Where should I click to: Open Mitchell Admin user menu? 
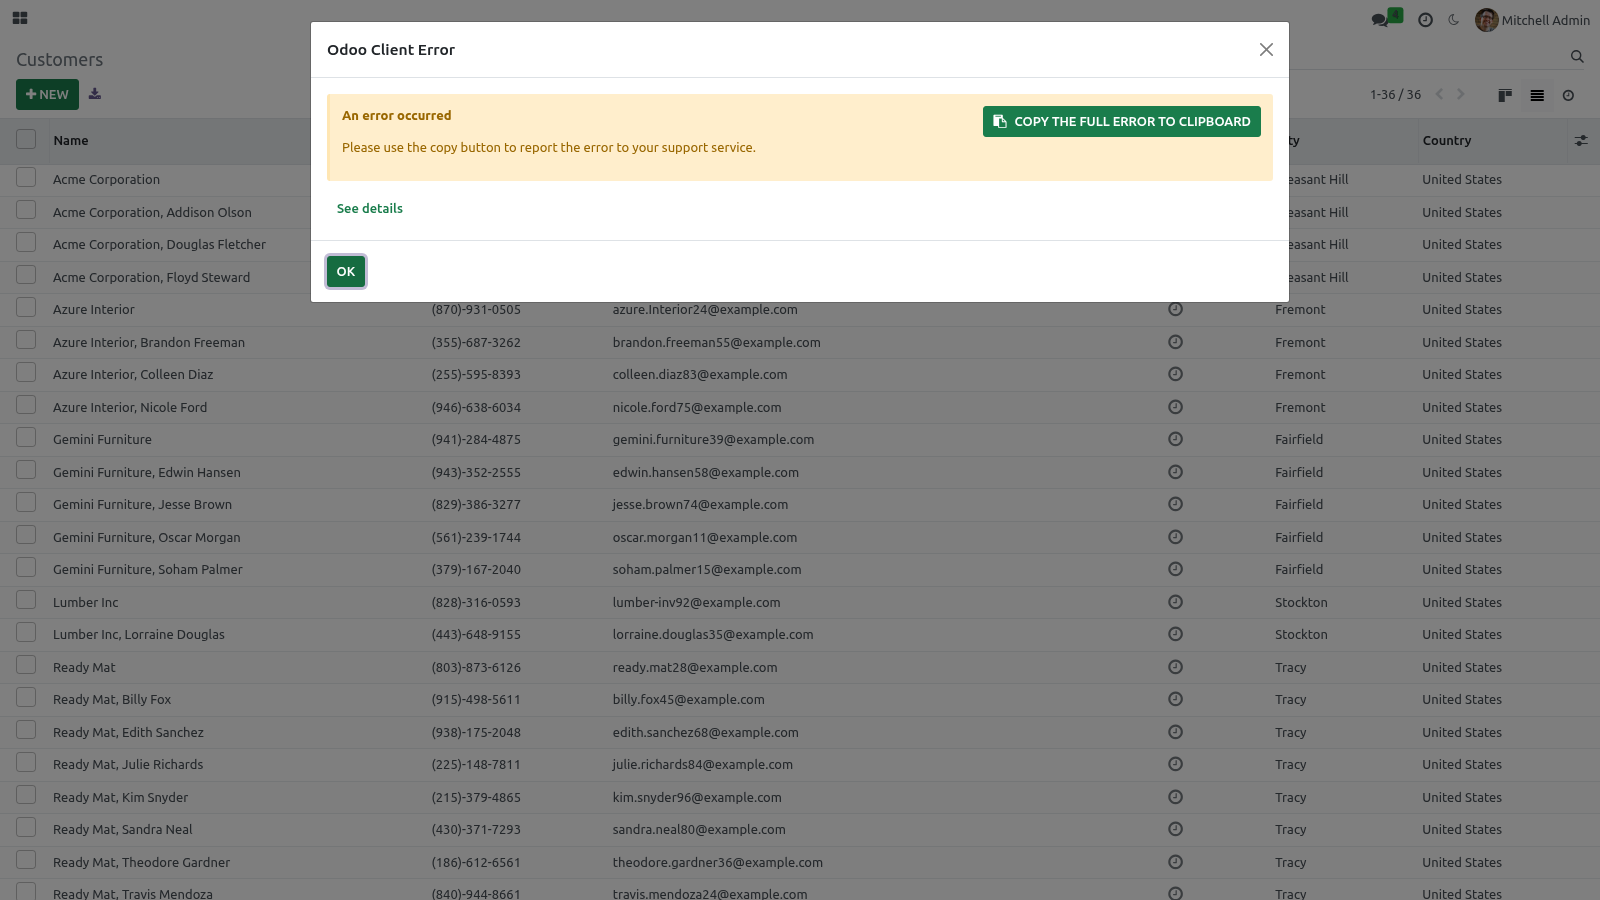point(1532,20)
